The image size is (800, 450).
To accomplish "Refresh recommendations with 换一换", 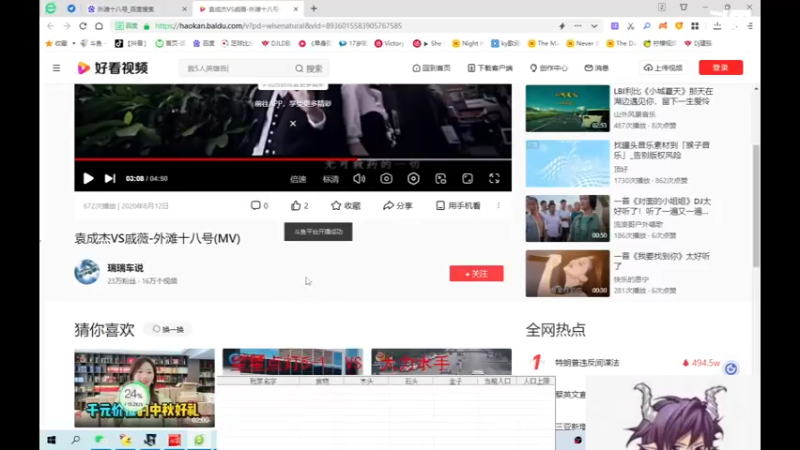I will (x=168, y=330).
